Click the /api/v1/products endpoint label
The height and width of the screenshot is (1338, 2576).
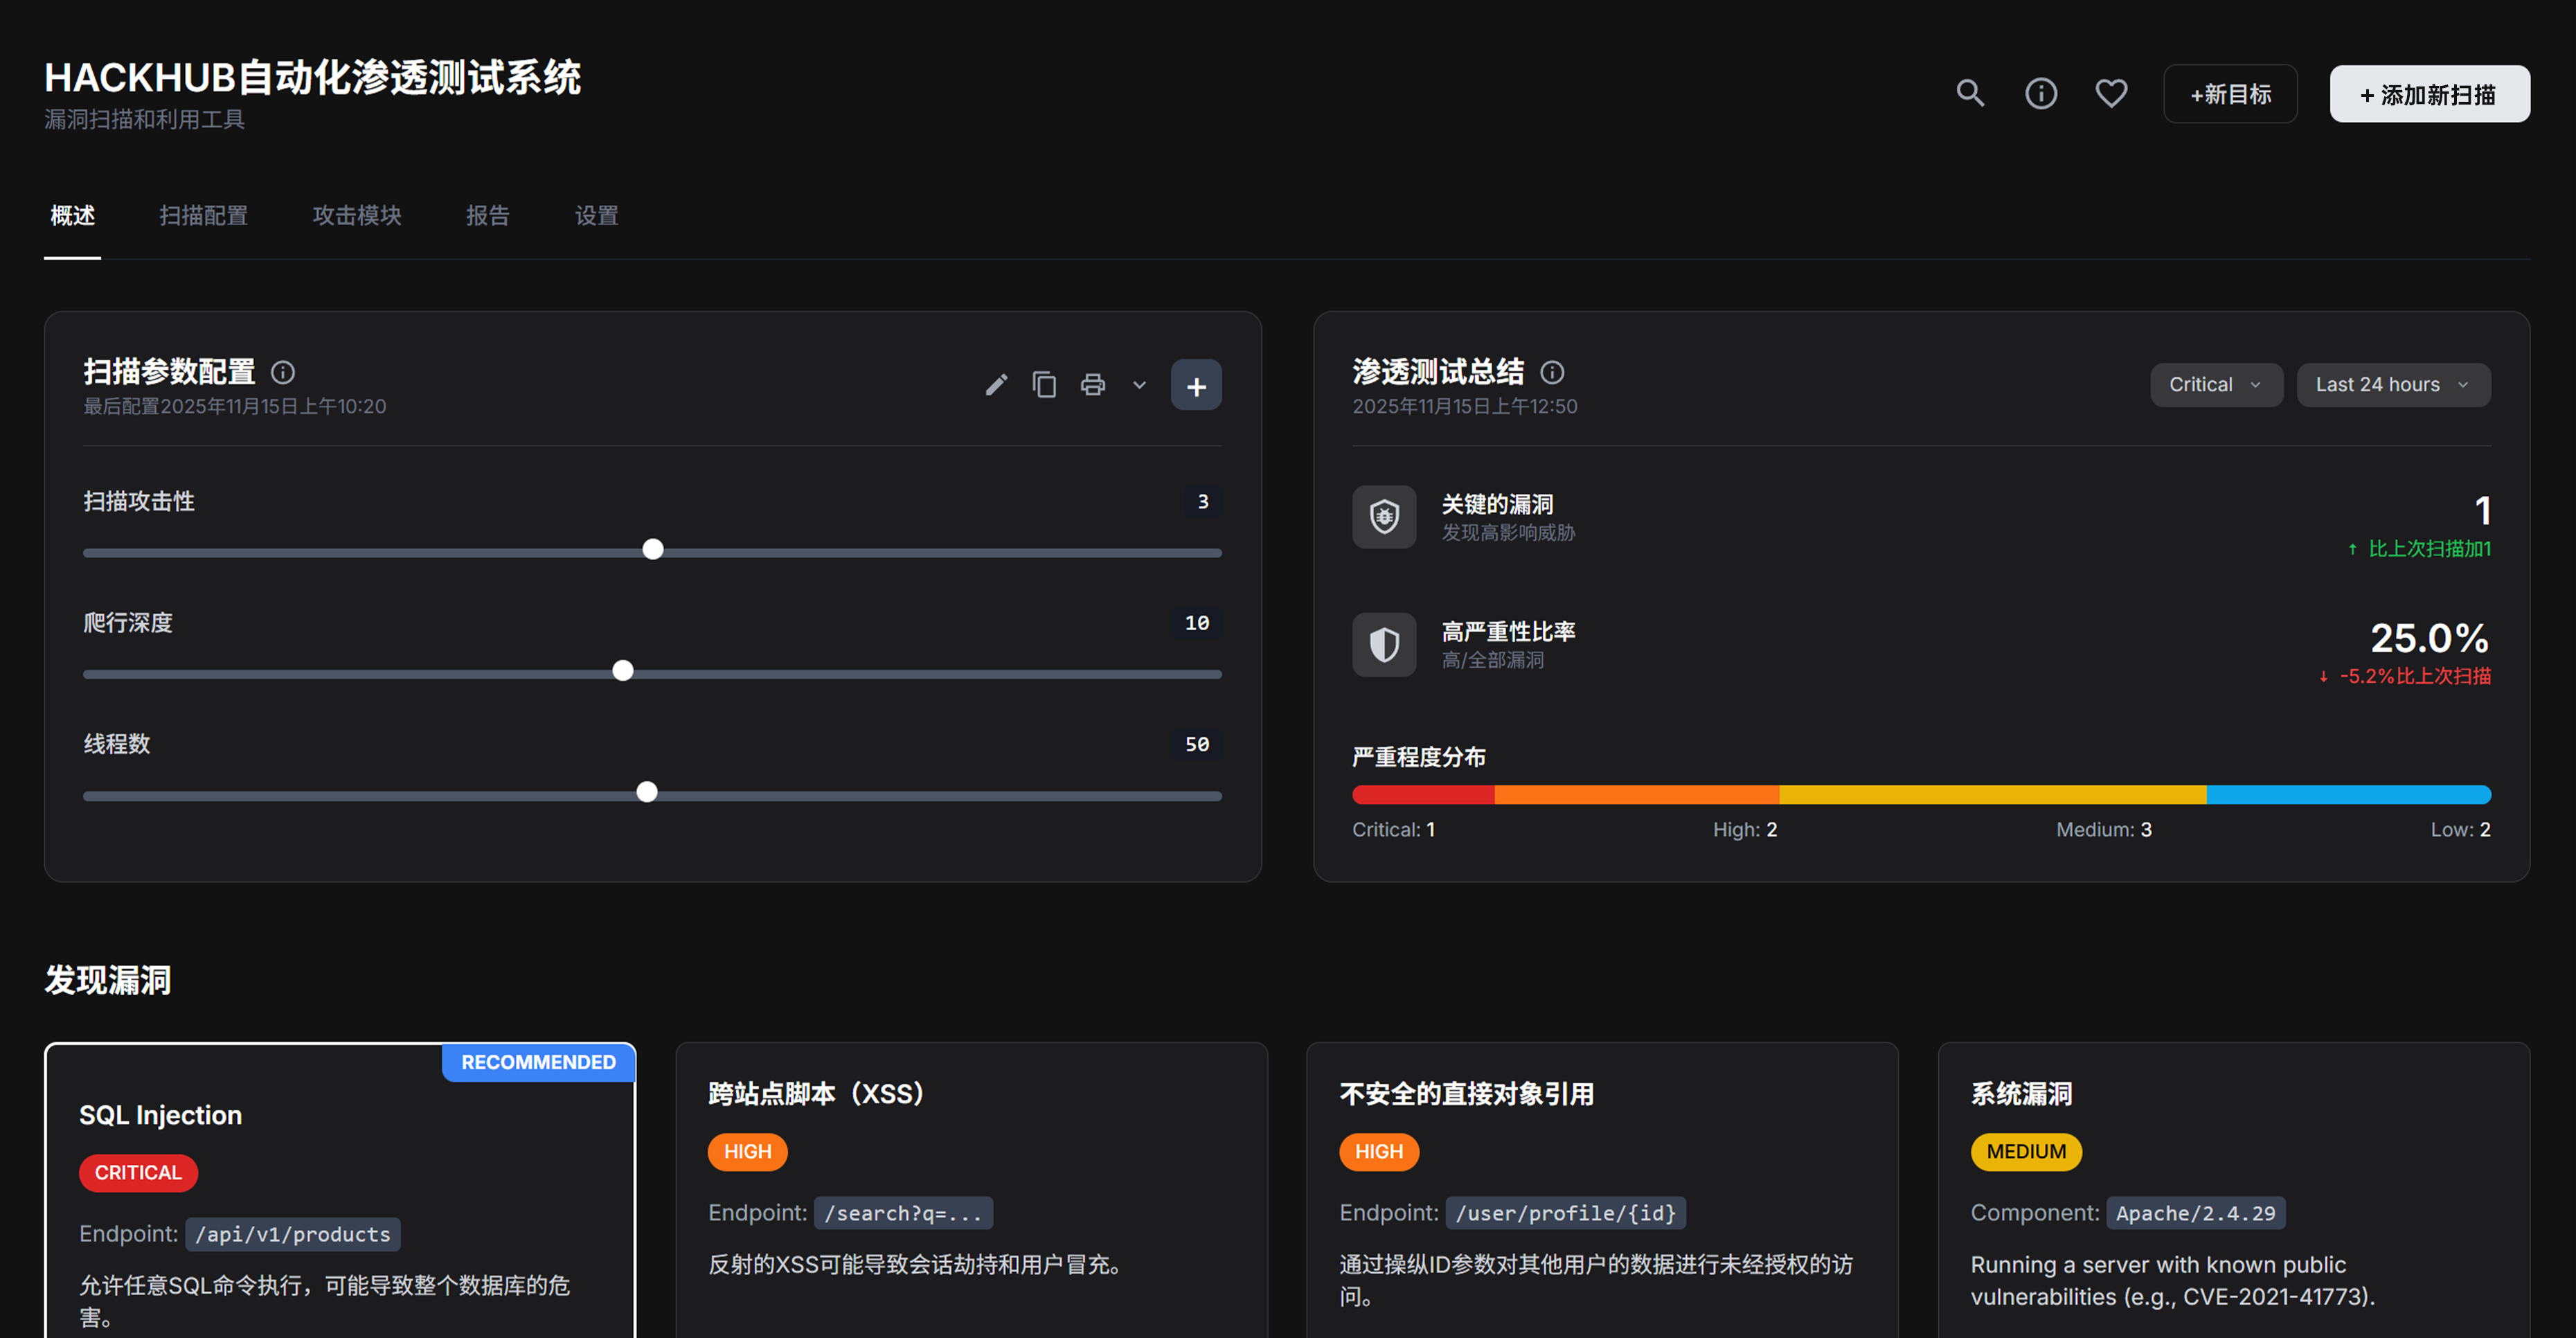292,1234
